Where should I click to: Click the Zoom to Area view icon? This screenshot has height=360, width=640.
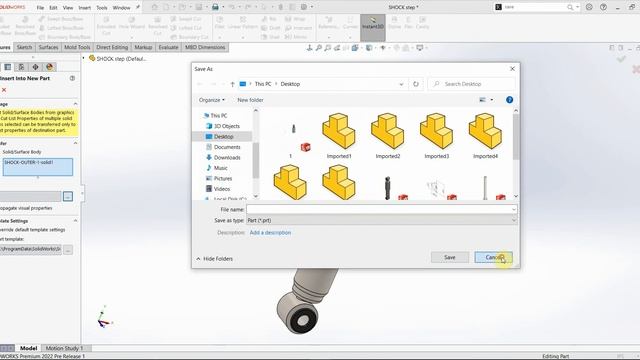(328, 48)
